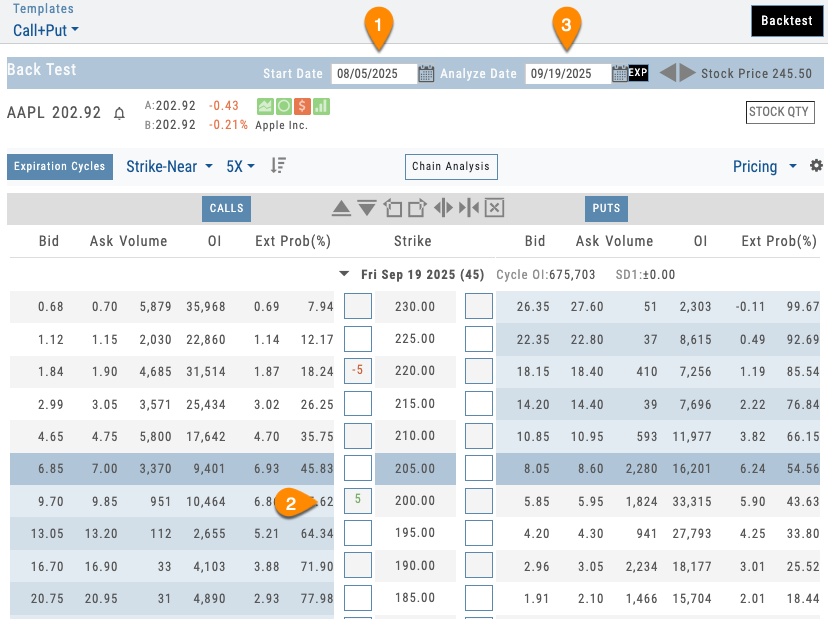Select the CALLS tab header

[x=225, y=209]
